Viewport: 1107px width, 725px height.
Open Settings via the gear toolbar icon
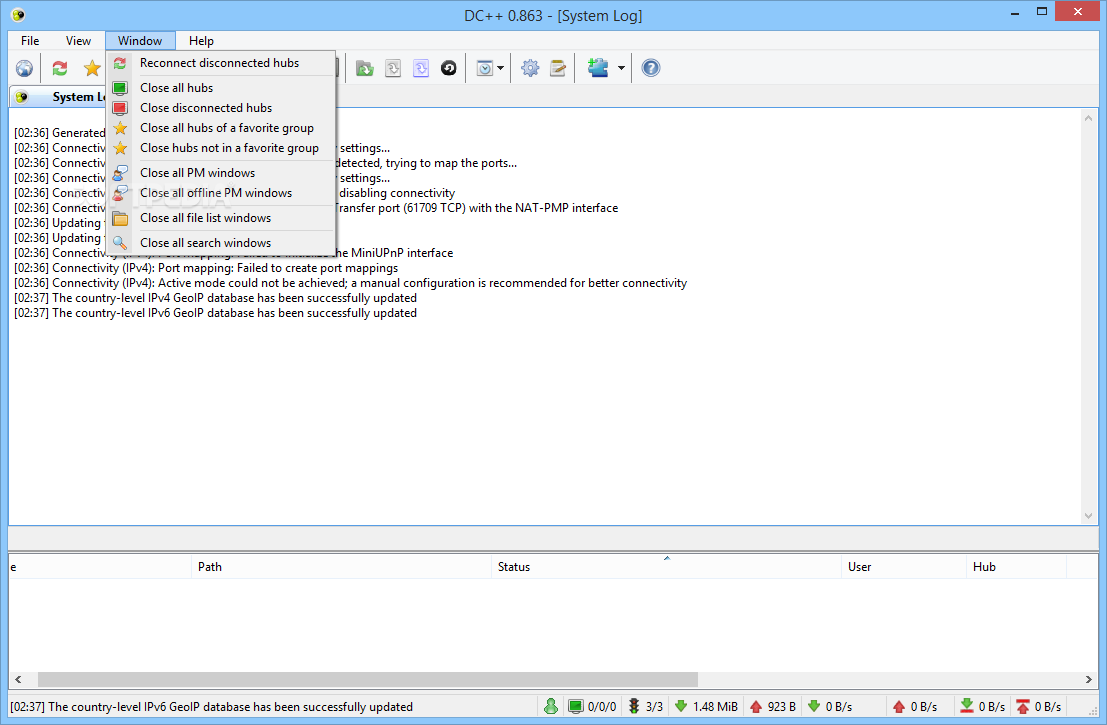[530, 68]
